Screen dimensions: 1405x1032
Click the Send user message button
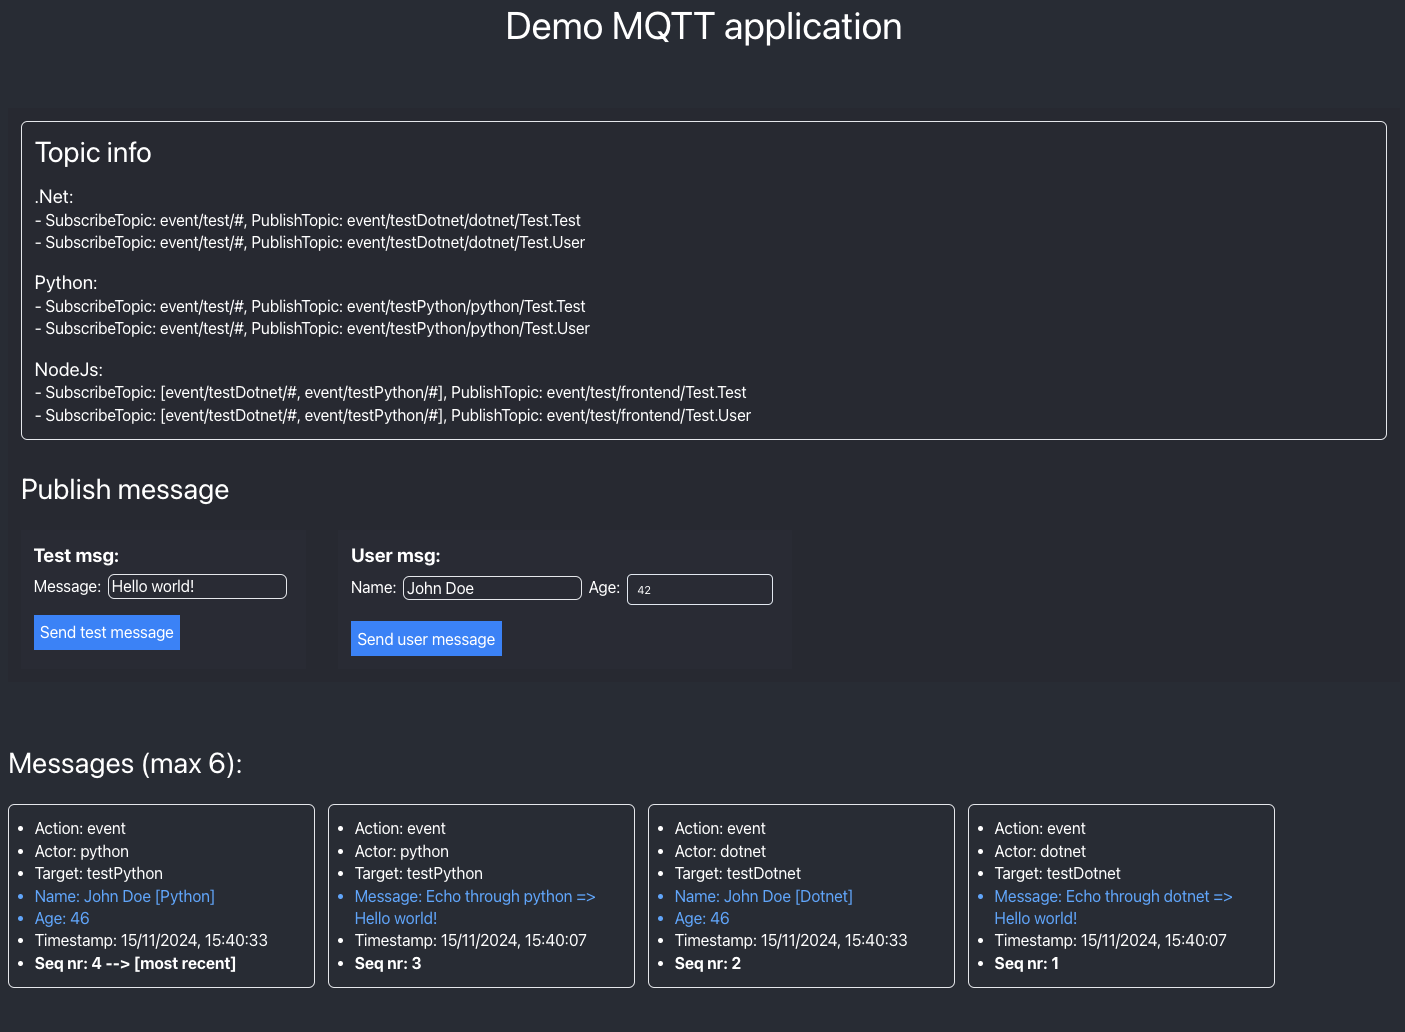[x=426, y=638]
